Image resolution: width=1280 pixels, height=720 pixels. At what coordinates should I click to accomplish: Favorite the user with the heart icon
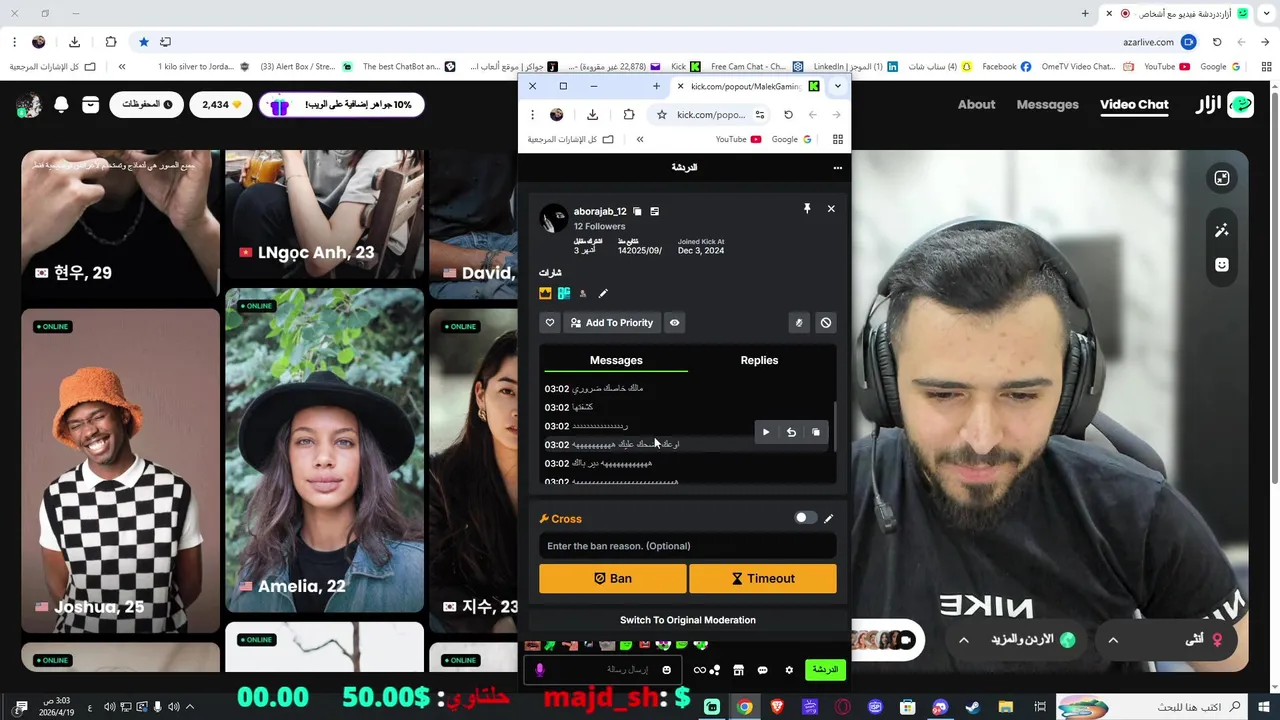(550, 323)
